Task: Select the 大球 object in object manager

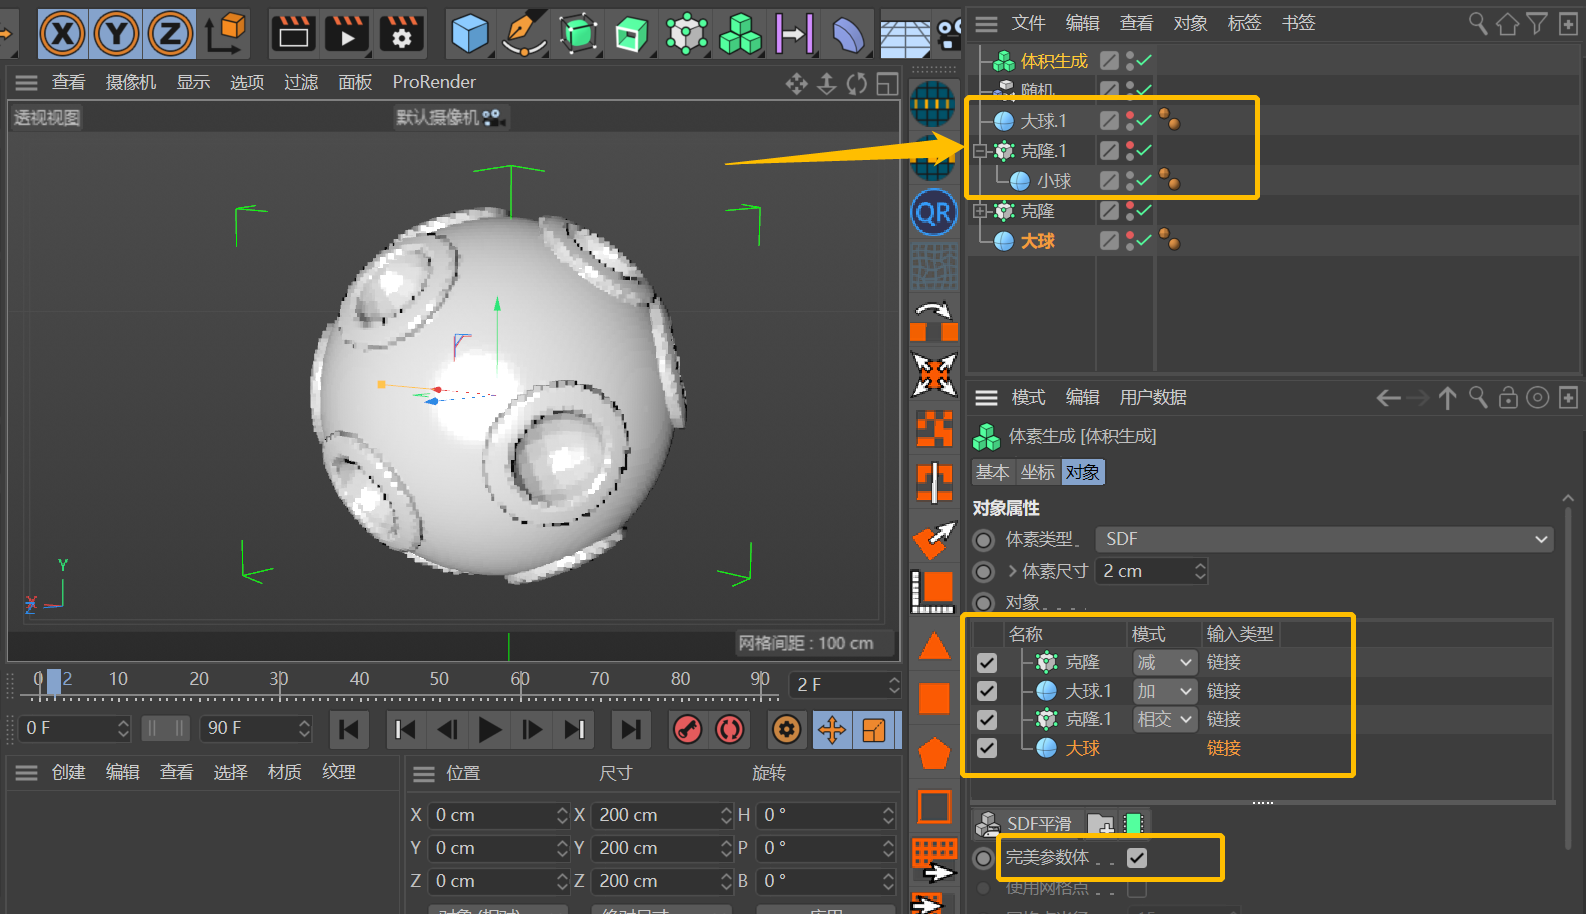Action: 1037,241
